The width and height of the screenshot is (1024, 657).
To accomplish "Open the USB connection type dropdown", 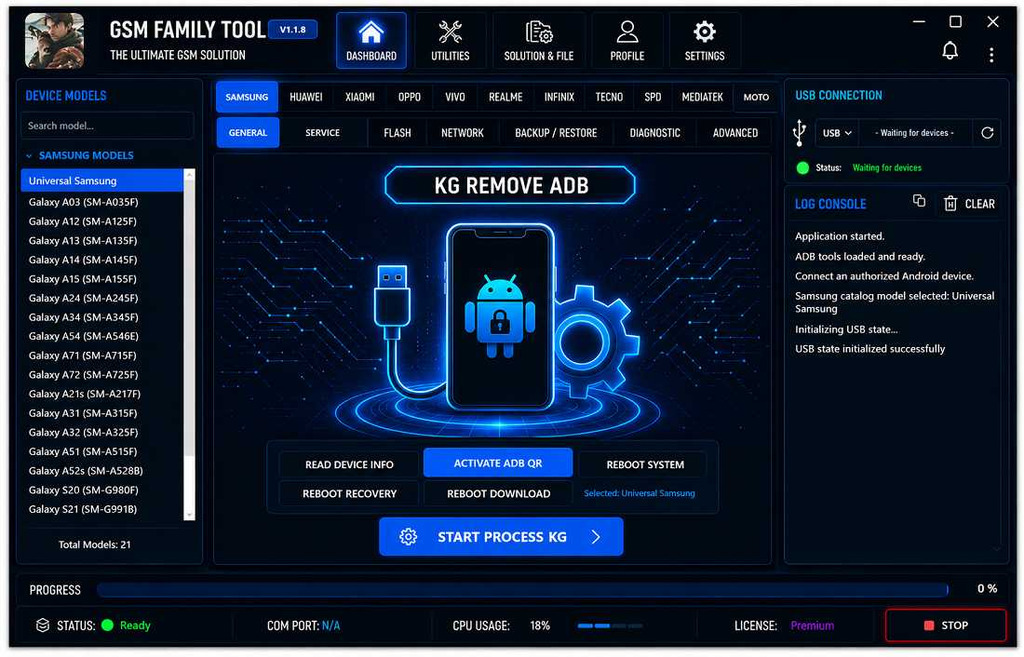I will pos(837,133).
